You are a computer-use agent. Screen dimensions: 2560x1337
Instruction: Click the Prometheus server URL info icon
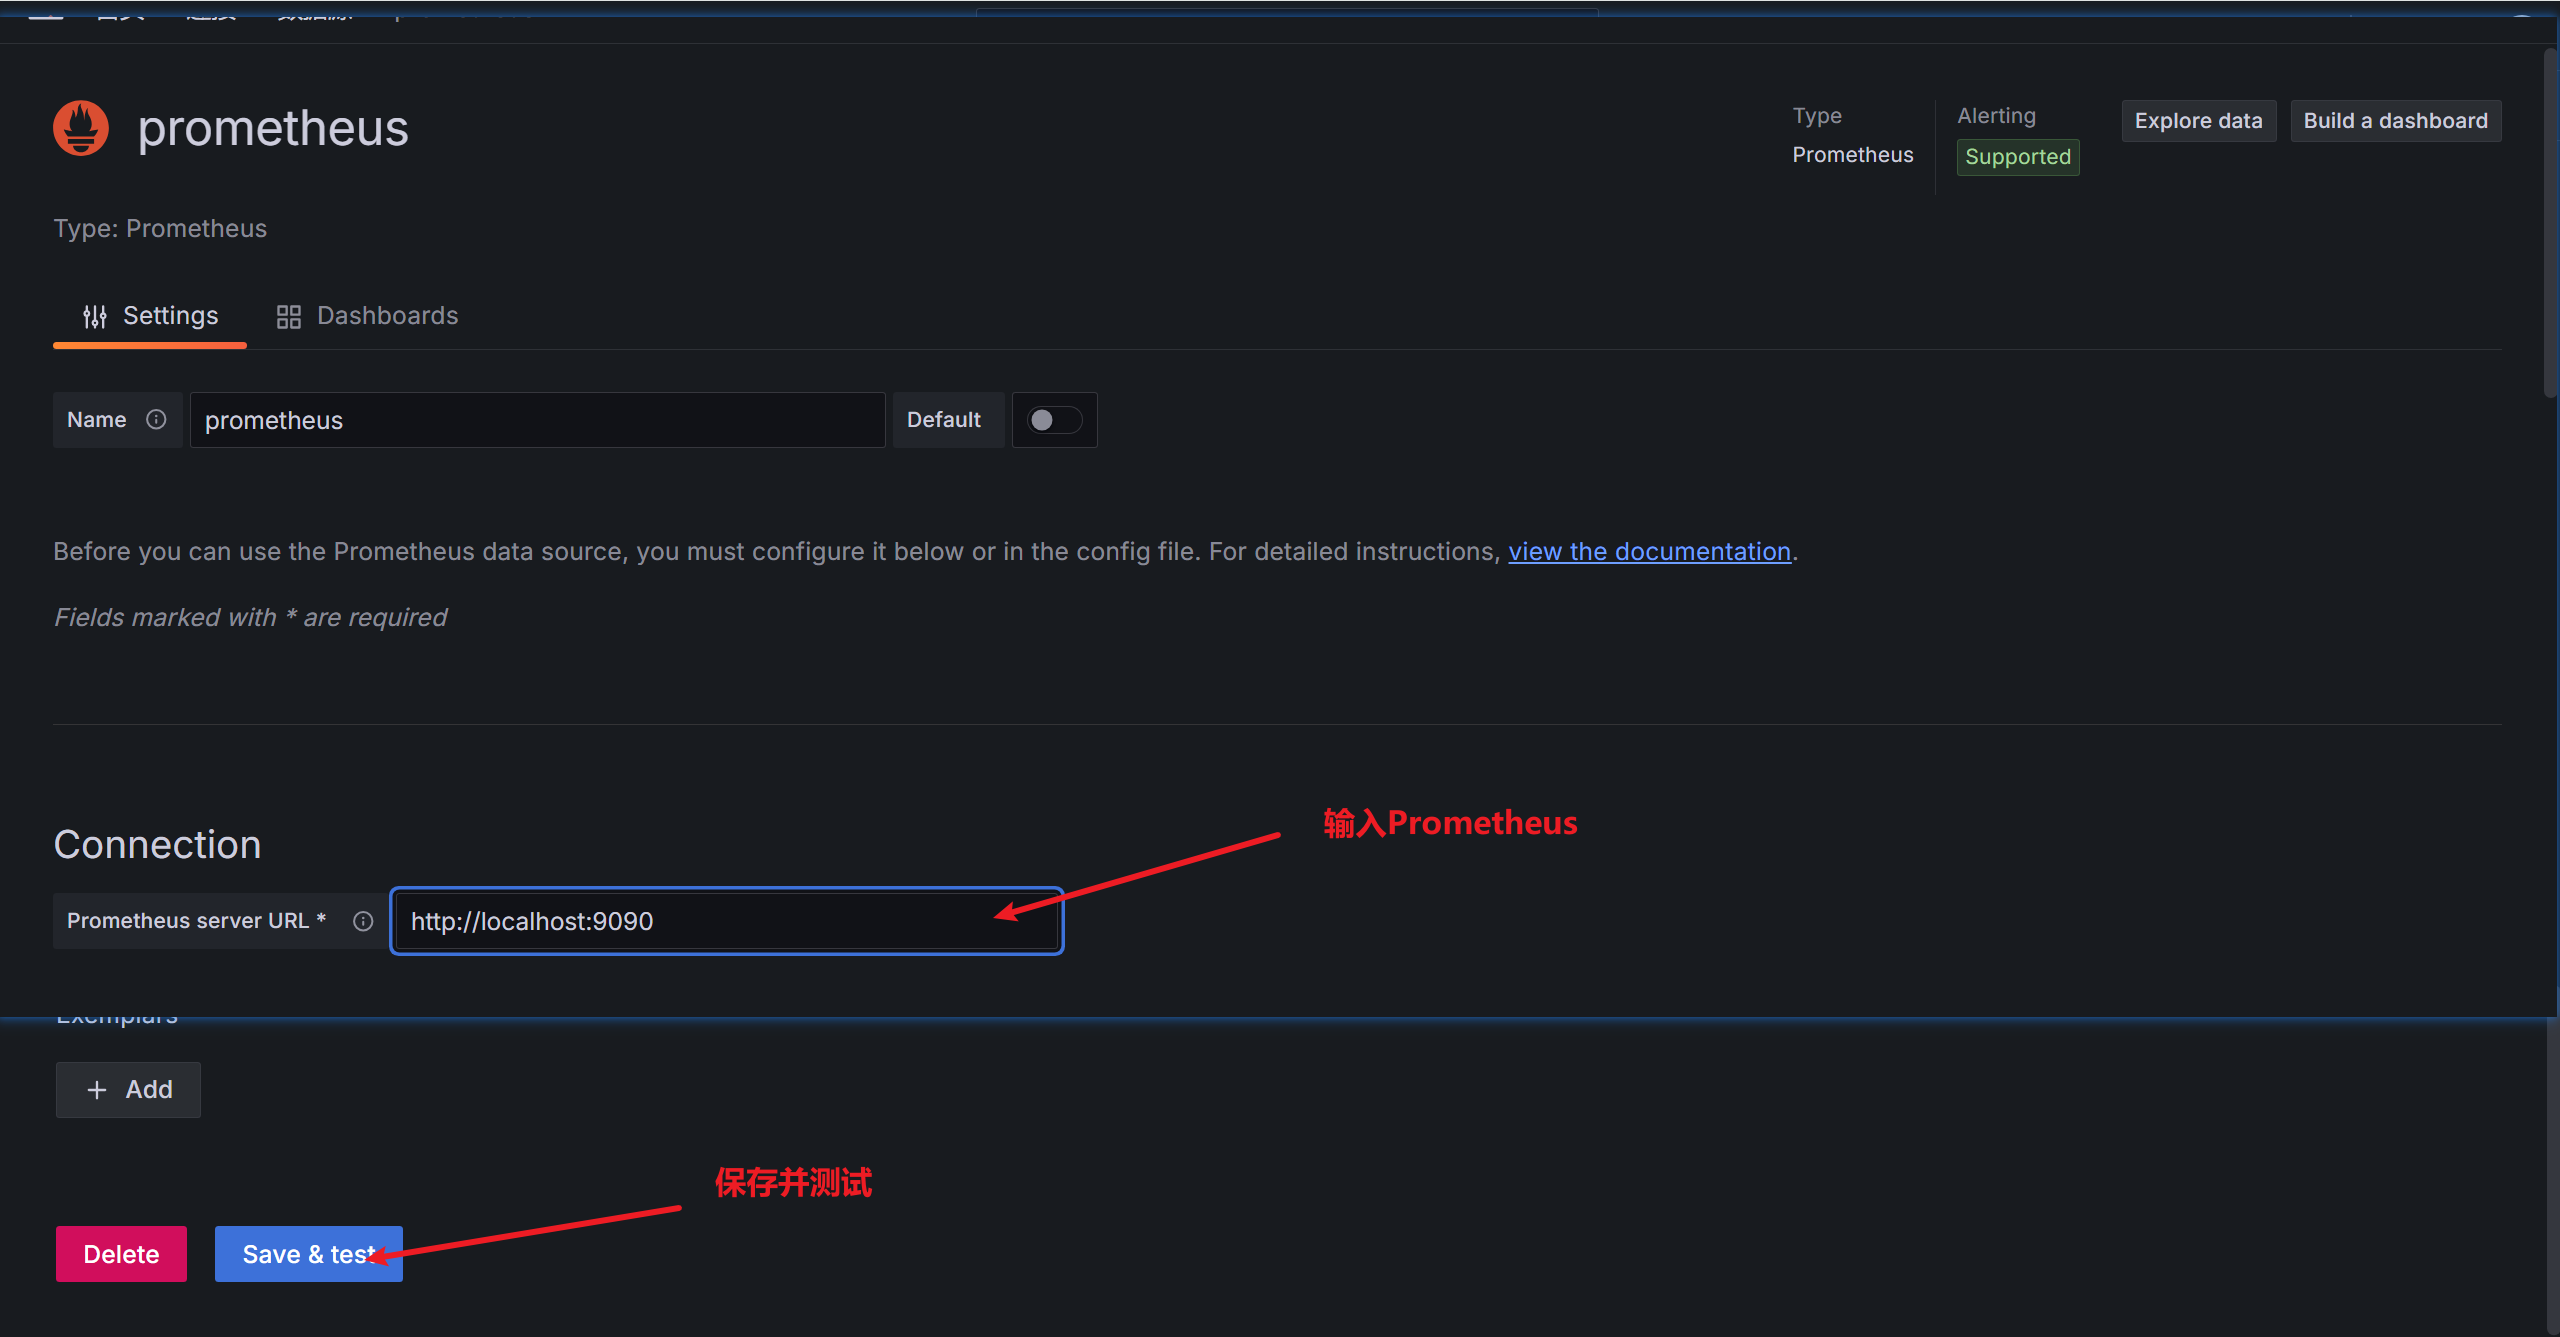coord(363,921)
